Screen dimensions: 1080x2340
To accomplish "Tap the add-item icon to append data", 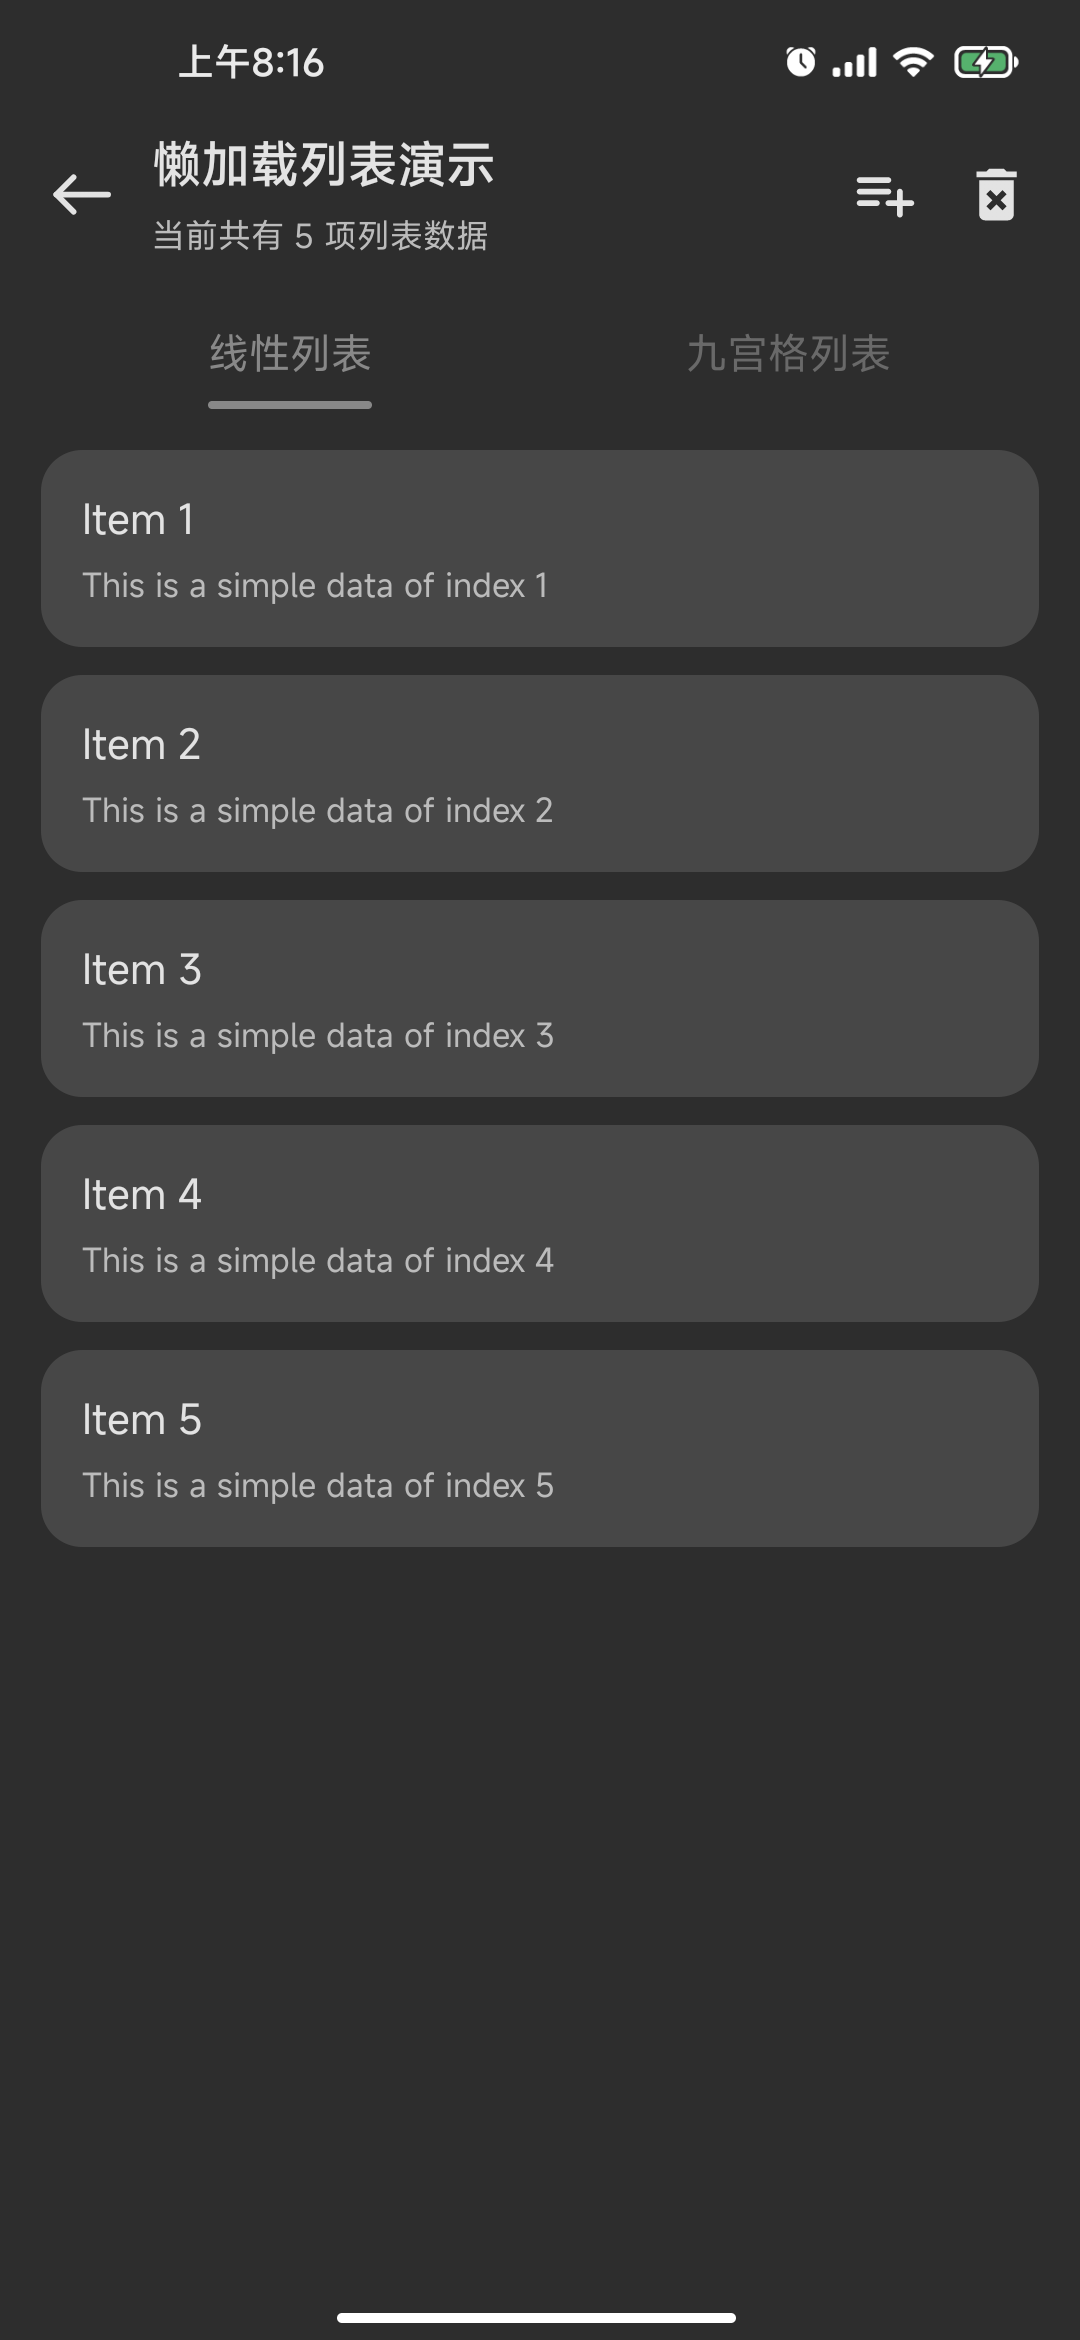I will tap(885, 197).
